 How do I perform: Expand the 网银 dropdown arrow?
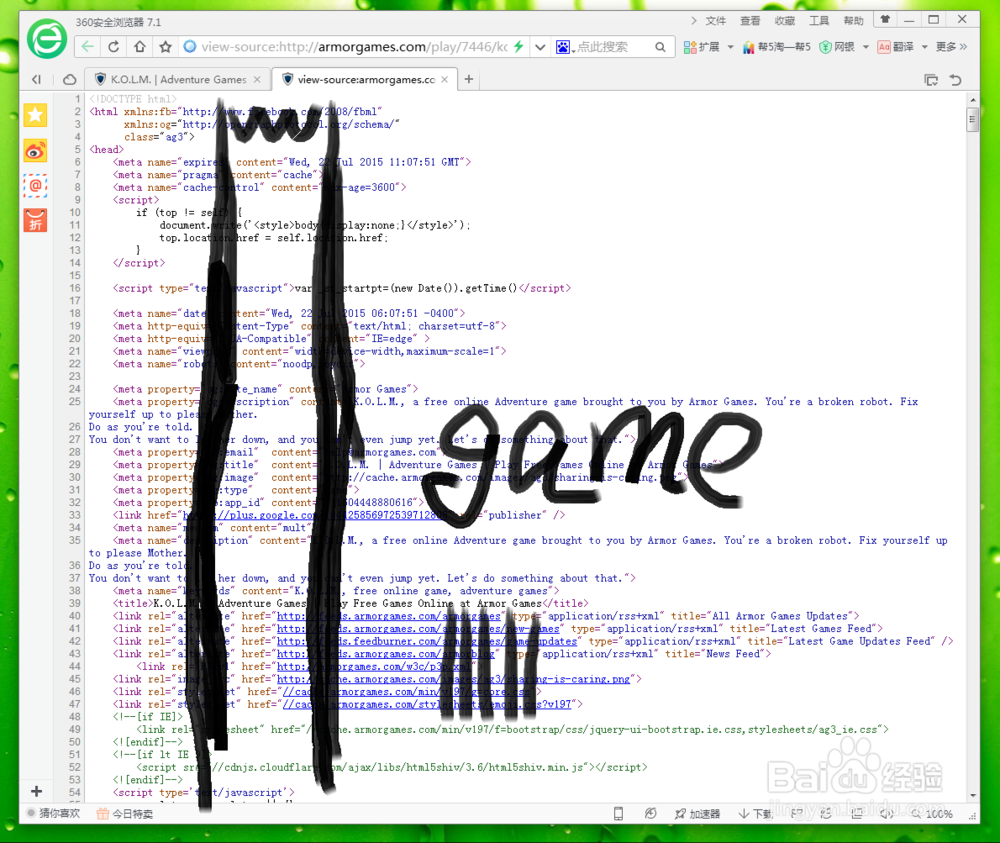865,47
